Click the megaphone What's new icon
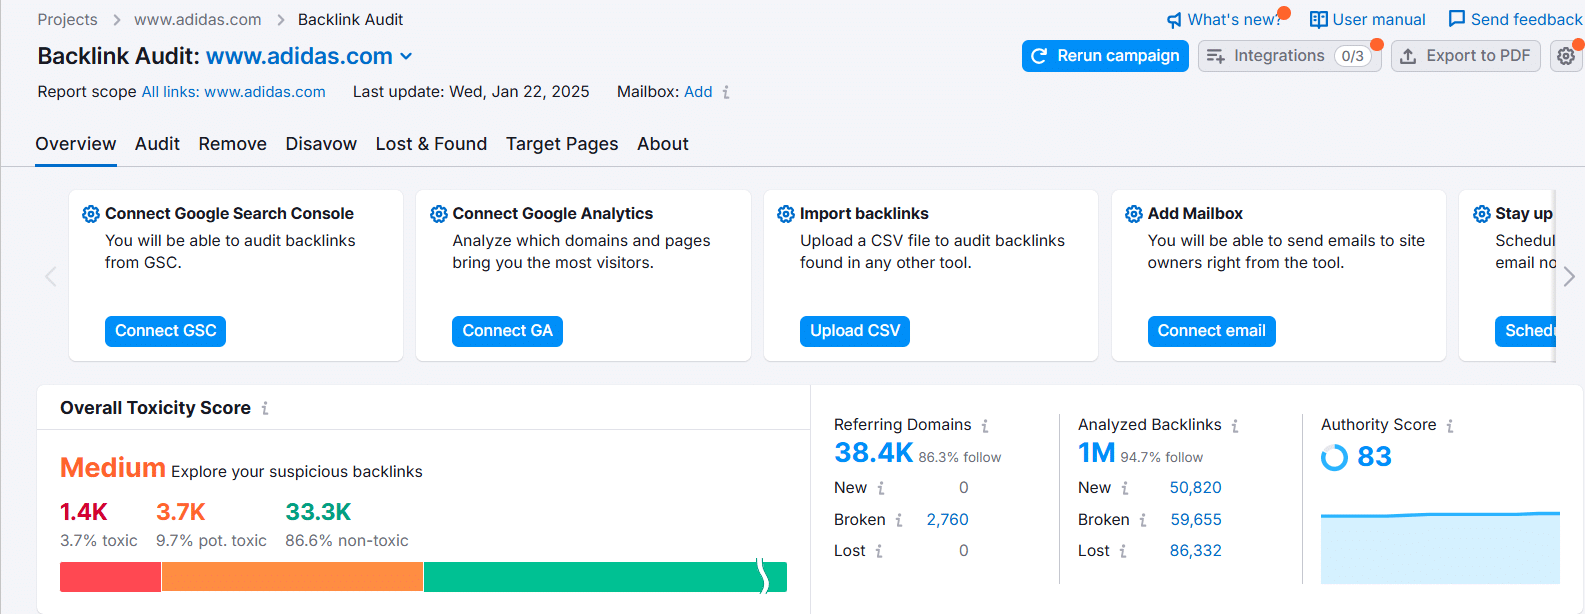Image resolution: width=1585 pixels, height=614 pixels. tap(1174, 20)
